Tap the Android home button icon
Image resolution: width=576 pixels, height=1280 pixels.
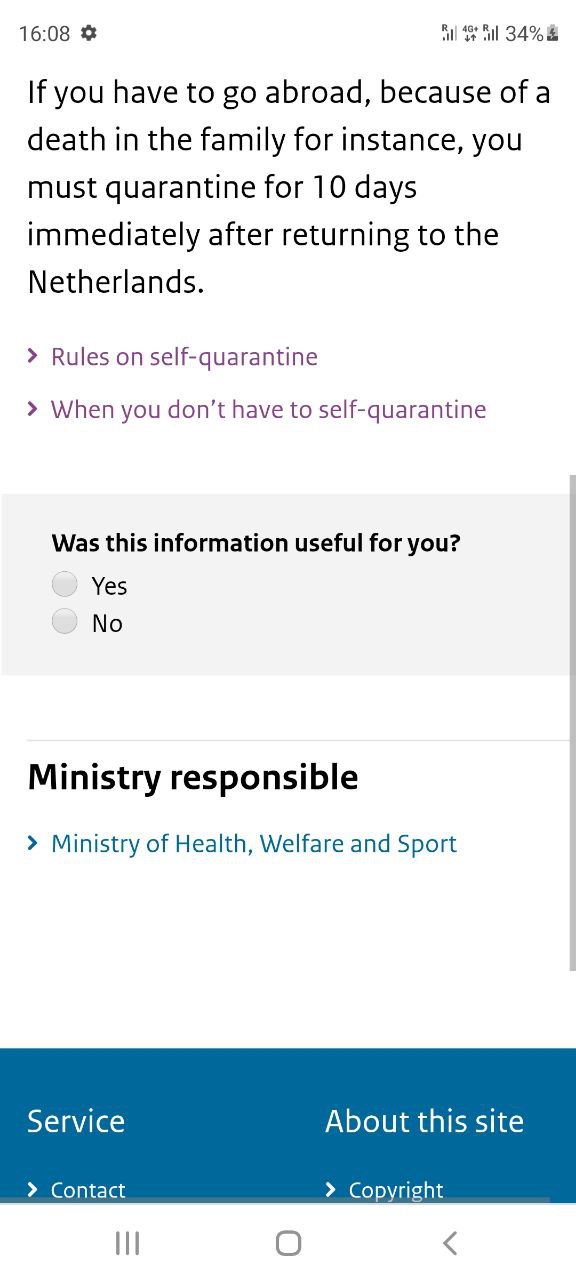pyautogui.click(x=288, y=1243)
